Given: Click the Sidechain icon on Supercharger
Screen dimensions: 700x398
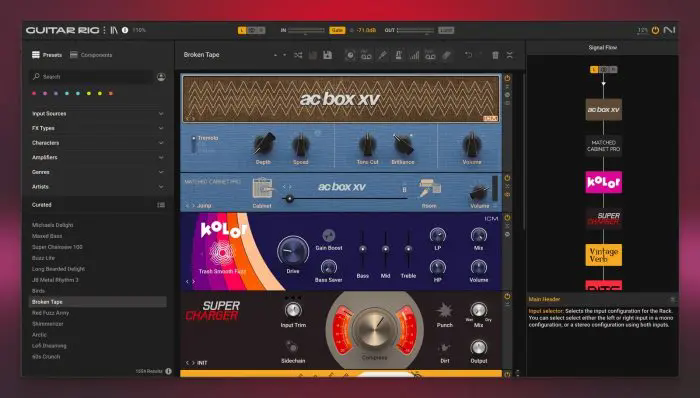Looking at the screenshot, I should click(292, 346).
